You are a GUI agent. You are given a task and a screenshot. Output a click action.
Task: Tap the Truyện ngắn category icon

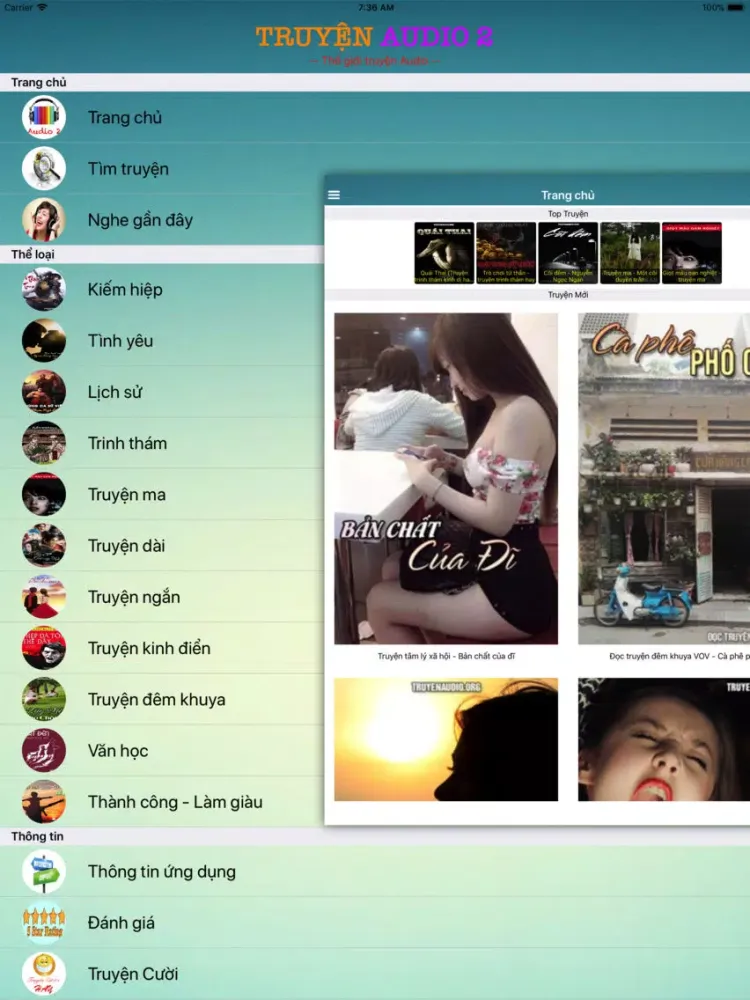(x=44, y=597)
